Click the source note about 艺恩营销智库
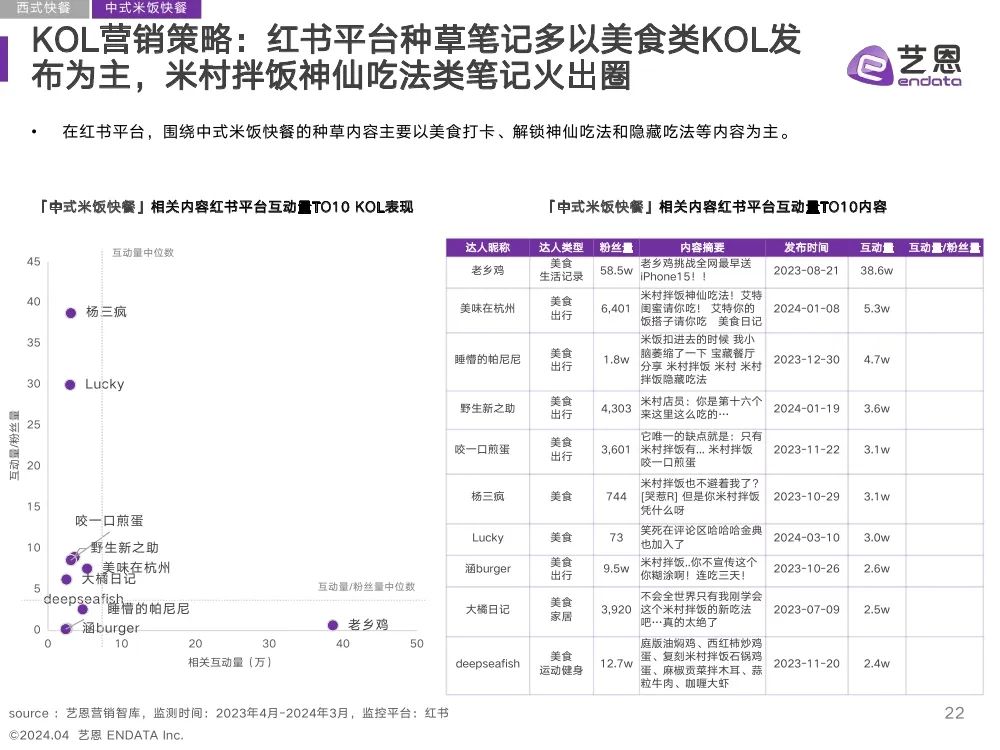Image resolution: width=1000 pixels, height=750 pixels. (x=228, y=714)
